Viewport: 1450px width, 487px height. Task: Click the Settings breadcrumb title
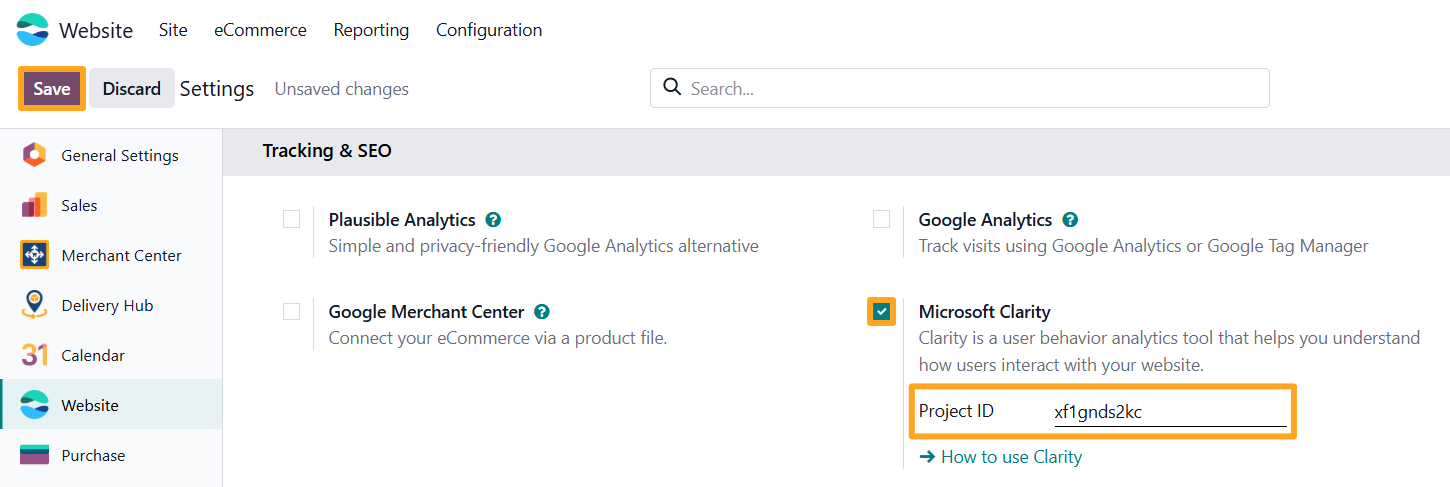click(x=217, y=89)
